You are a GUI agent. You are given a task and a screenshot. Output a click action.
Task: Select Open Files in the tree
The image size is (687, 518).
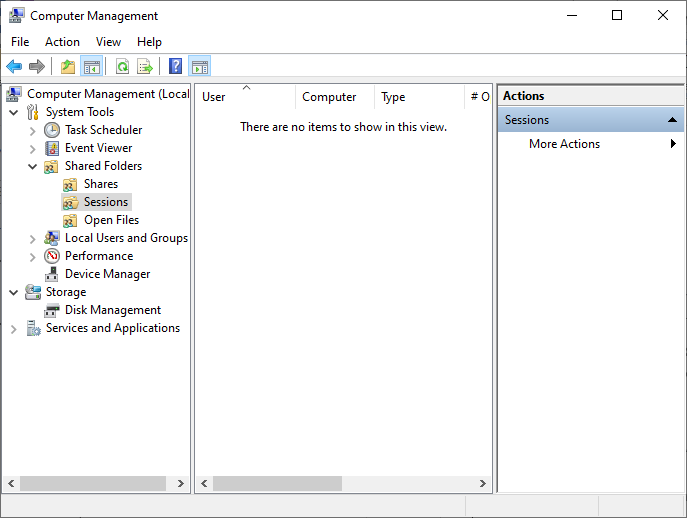111,220
